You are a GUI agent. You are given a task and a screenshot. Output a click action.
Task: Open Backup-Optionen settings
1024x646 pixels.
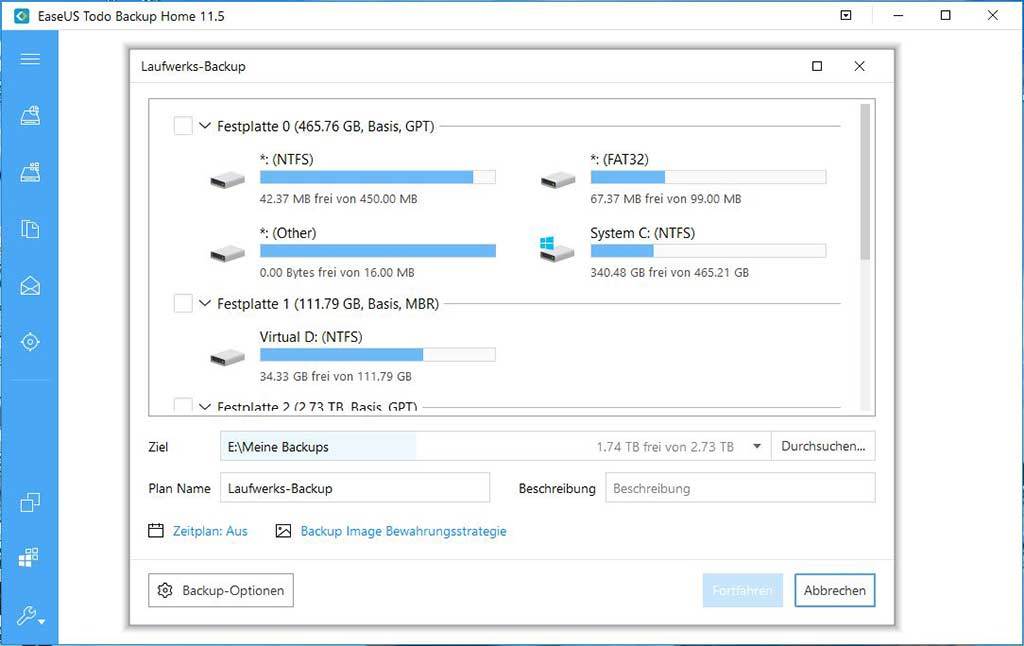click(x=221, y=590)
